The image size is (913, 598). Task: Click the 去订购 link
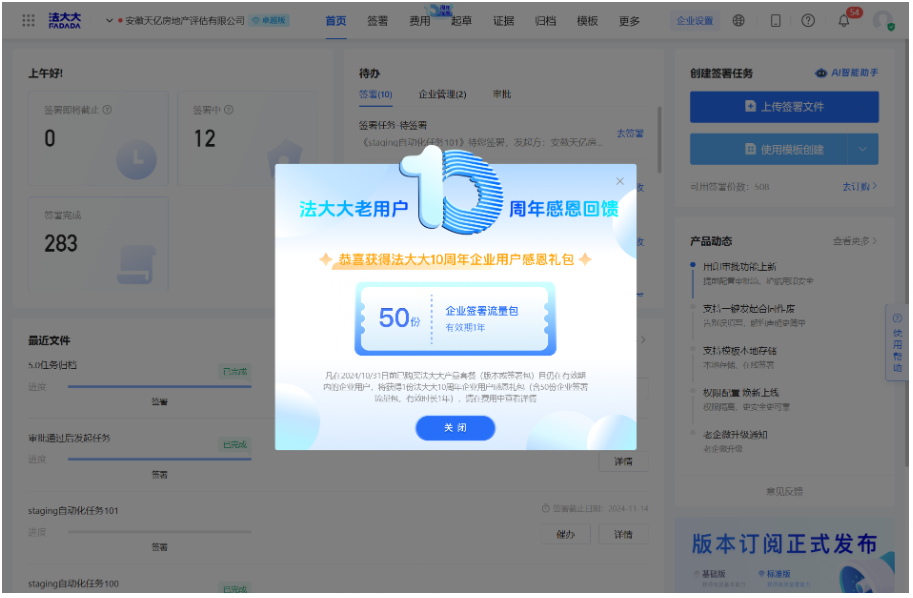[x=861, y=187]
